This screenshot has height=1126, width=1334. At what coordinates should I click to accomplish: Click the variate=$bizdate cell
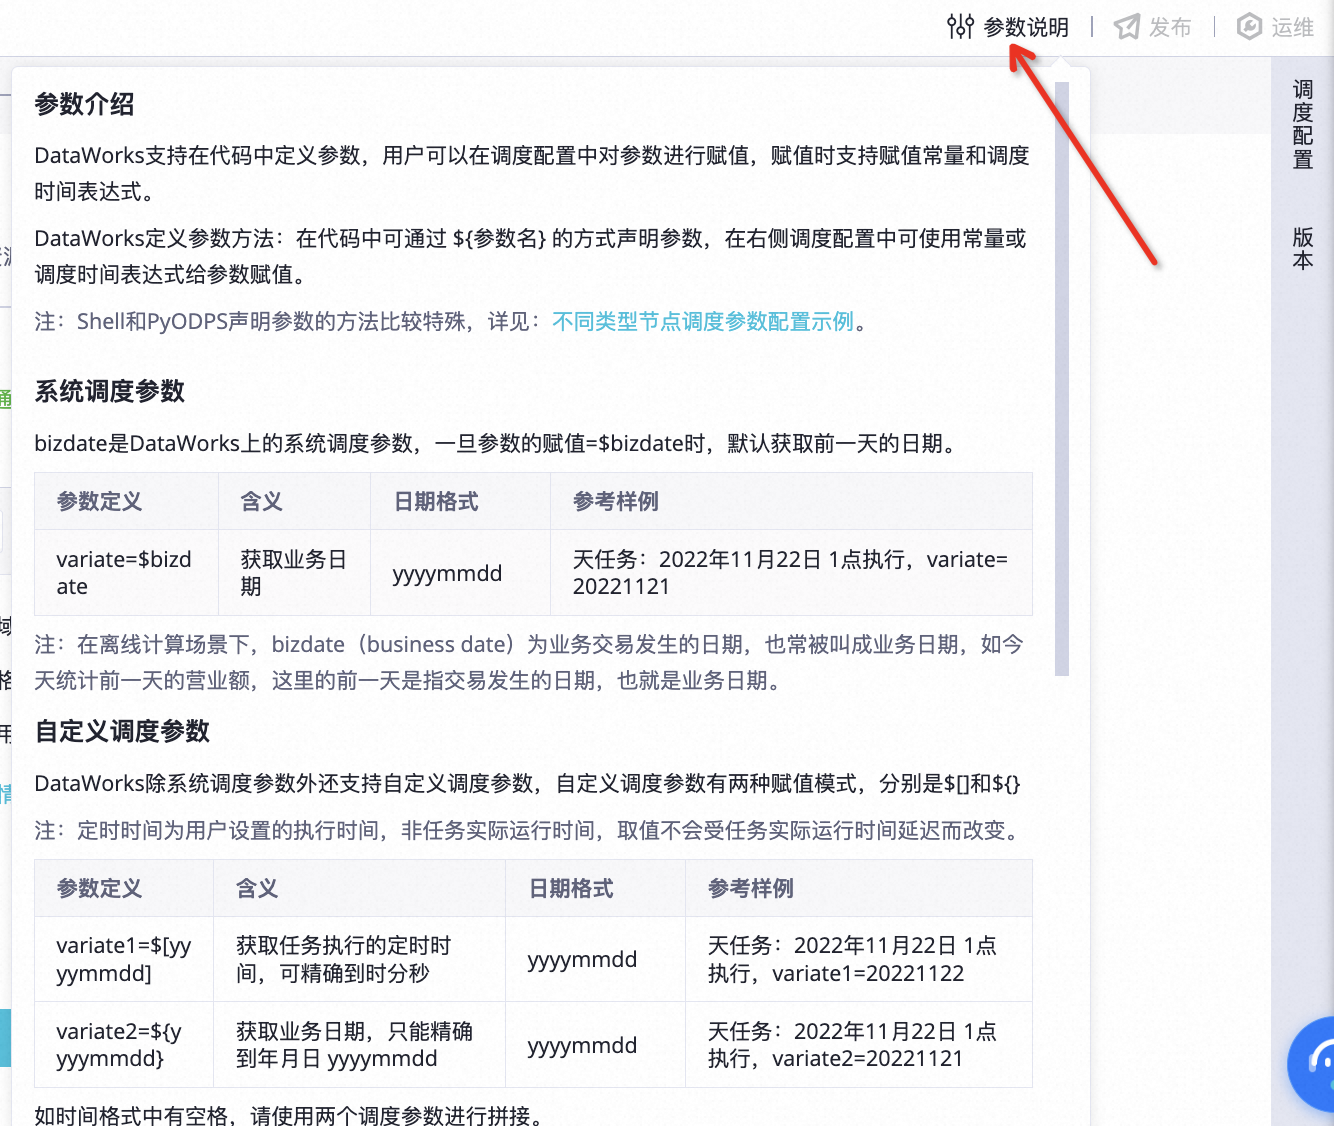click(x=126, y=573)
